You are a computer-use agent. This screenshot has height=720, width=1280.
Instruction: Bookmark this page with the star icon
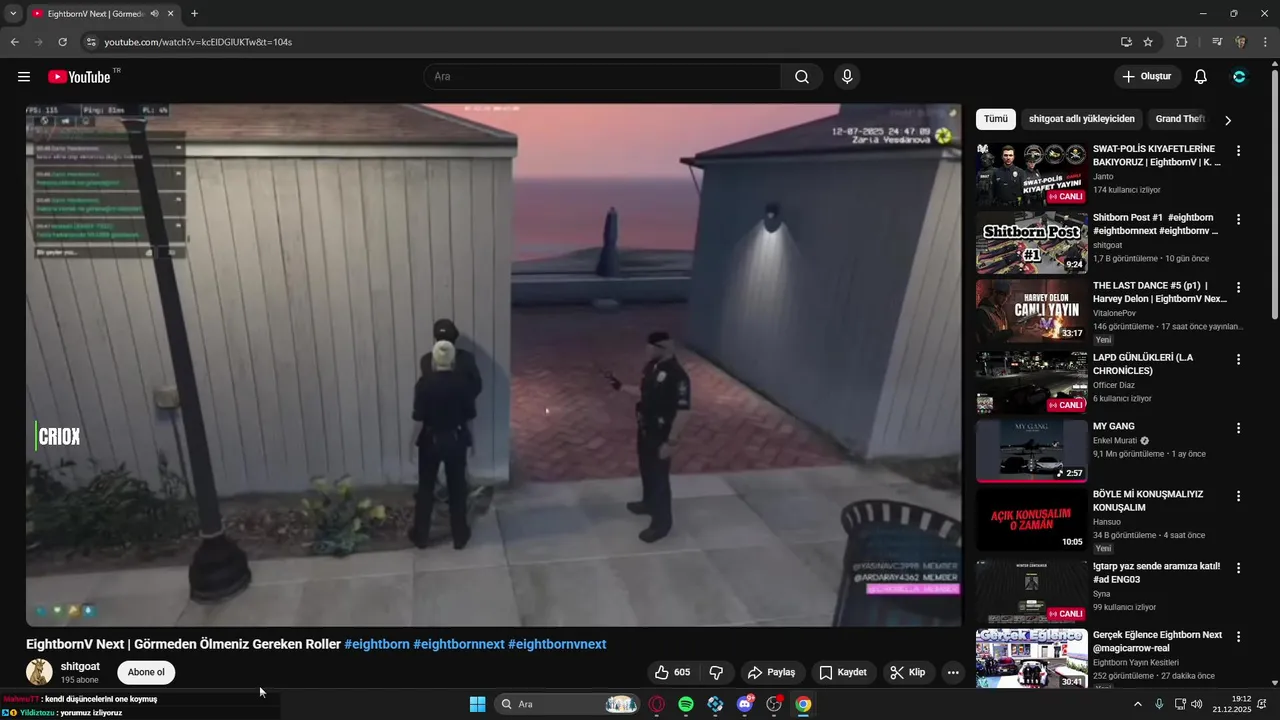[x=1148, y=42]
